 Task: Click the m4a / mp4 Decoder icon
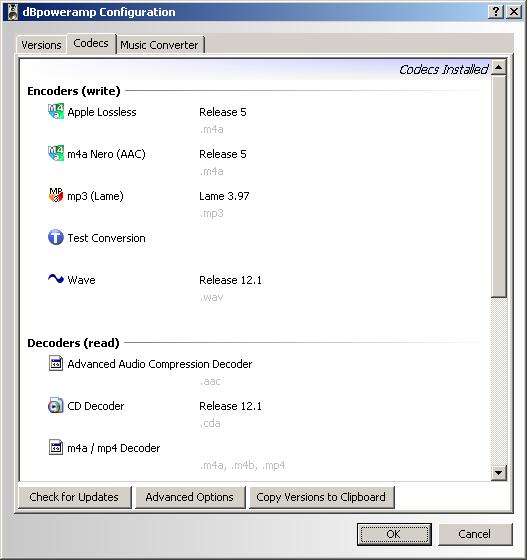(56, 447)
